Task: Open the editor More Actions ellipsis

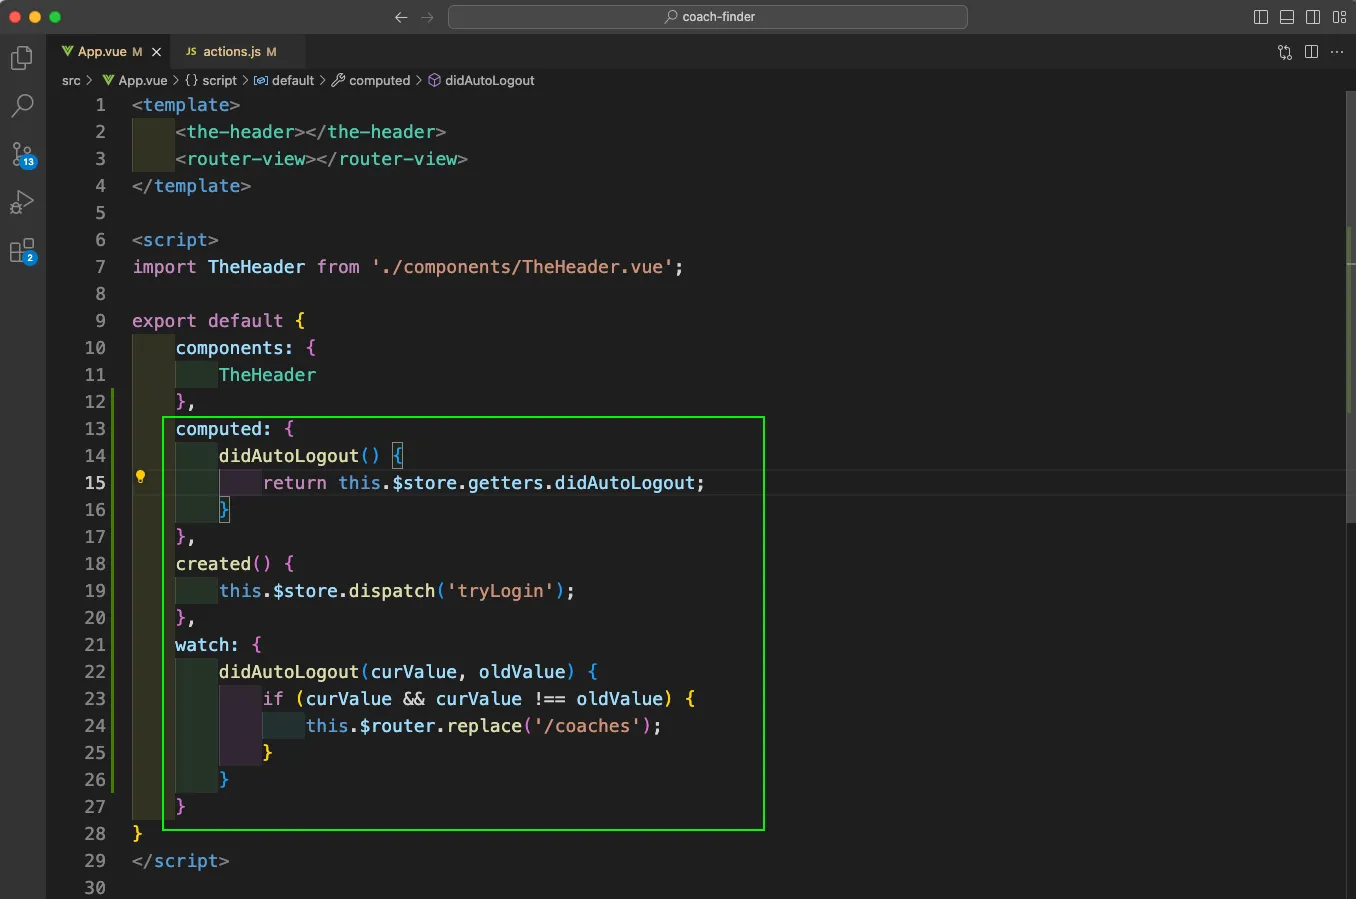Action: (1337, 52)
